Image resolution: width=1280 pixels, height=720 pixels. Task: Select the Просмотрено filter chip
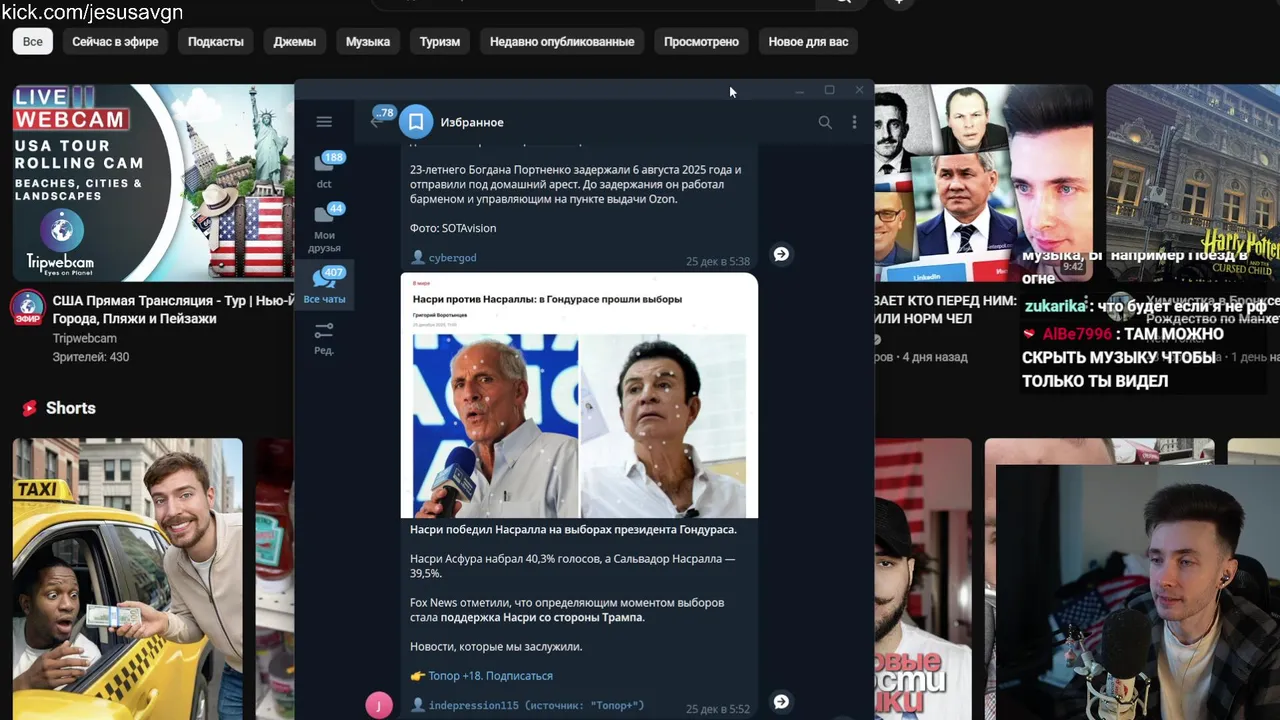701,41
